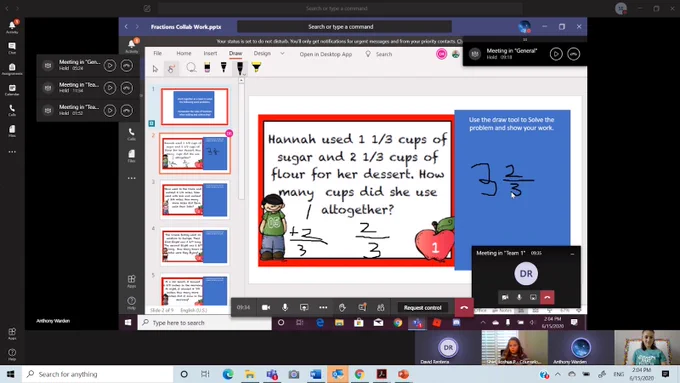Hang up held Meeting in "General" at top right
Image resolution: width=680 pixels, height=383 pixels.
pos(574,54)
